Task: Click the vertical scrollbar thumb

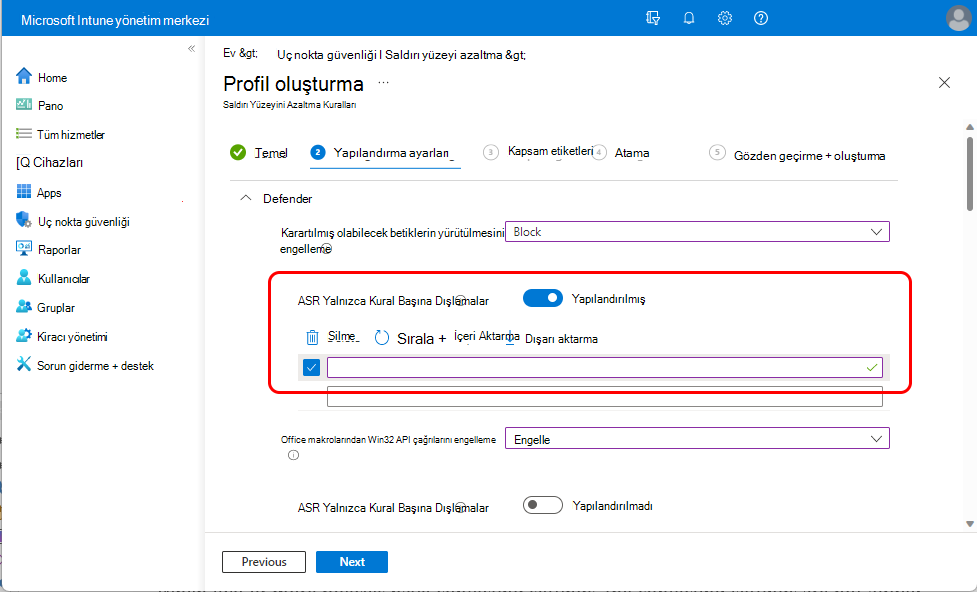Action: point(970,173)
